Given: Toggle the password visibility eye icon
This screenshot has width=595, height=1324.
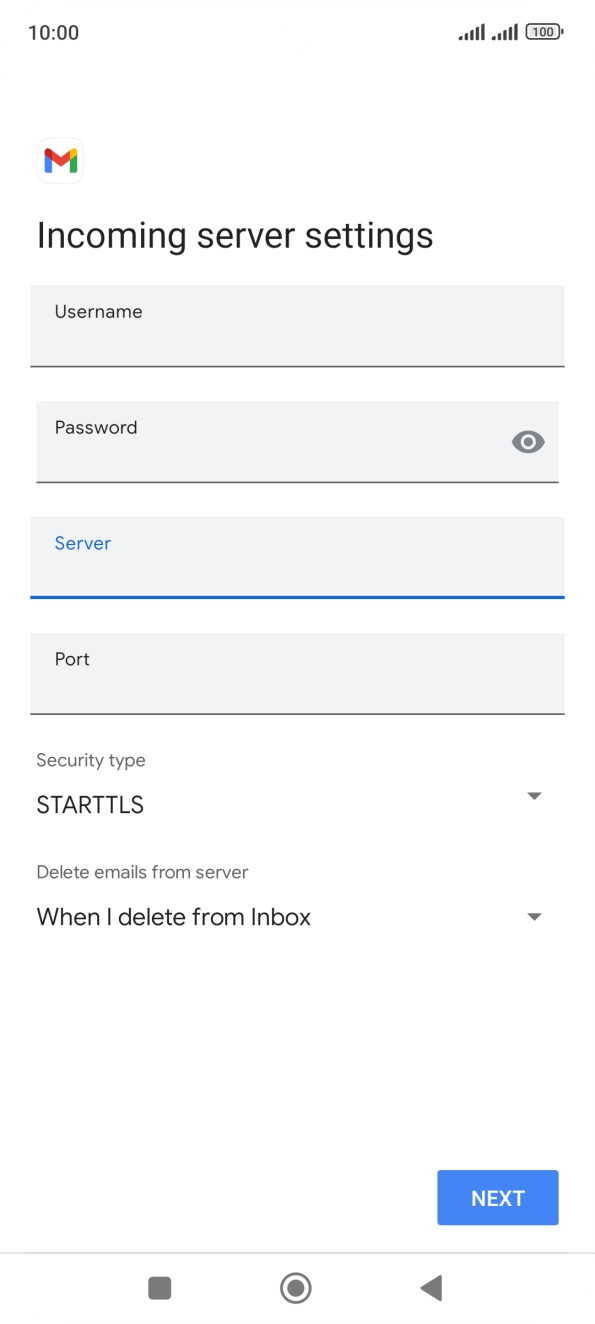Looking at the screenshot, I should pos(528,442).
